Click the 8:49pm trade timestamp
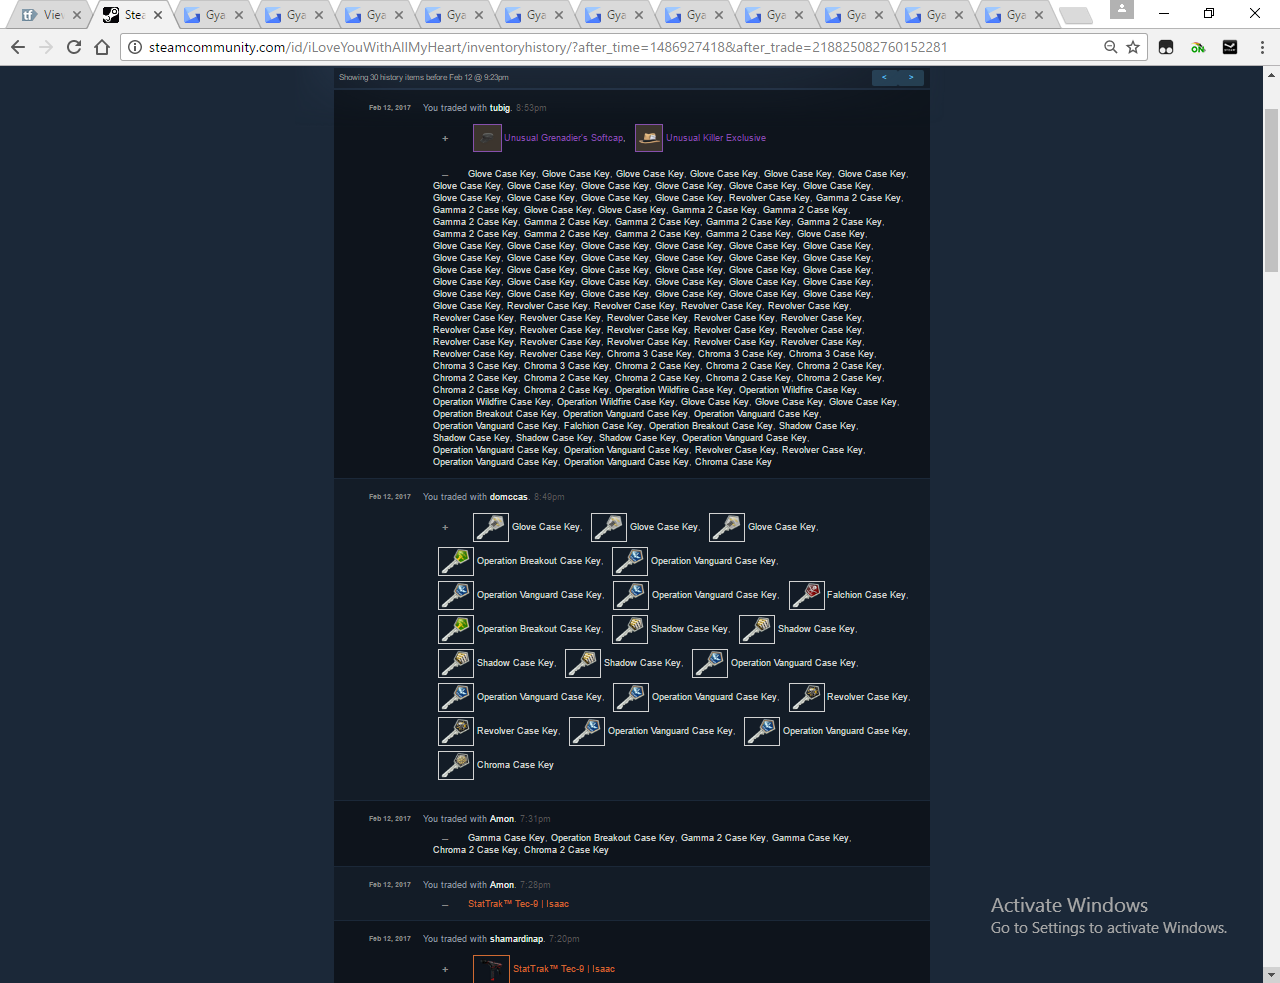Screen dimensions: 1280x983 [549, 497]
